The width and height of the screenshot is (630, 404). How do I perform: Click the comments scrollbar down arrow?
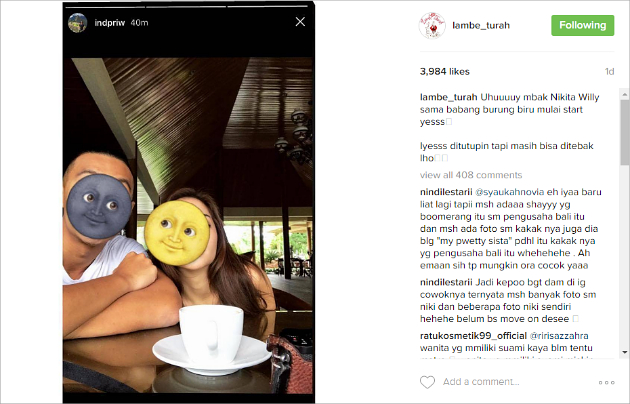tap(624, 352)
